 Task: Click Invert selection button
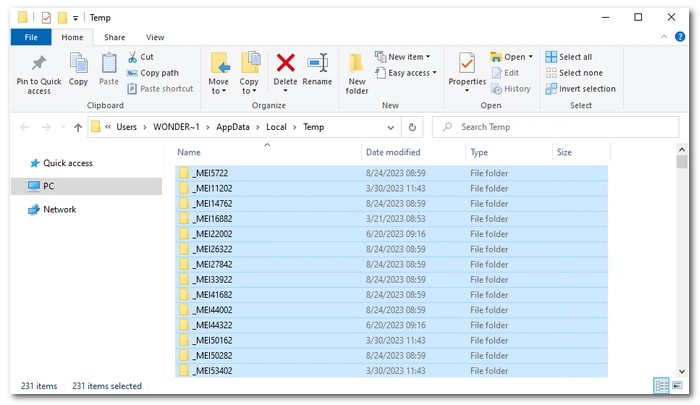pyautogui.click(x=586, y=89)
